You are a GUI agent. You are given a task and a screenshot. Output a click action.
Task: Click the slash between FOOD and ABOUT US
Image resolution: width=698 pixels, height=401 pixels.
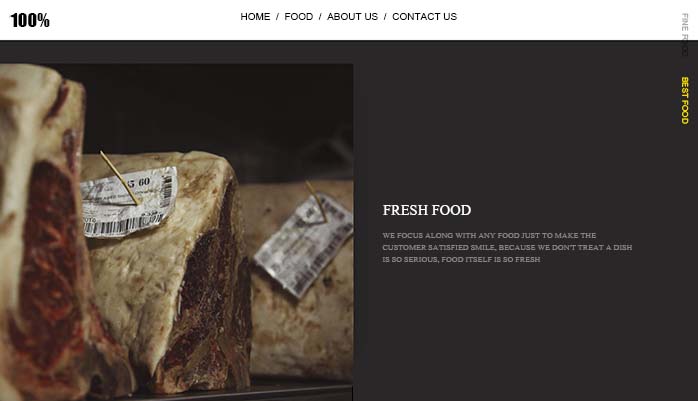320,17
